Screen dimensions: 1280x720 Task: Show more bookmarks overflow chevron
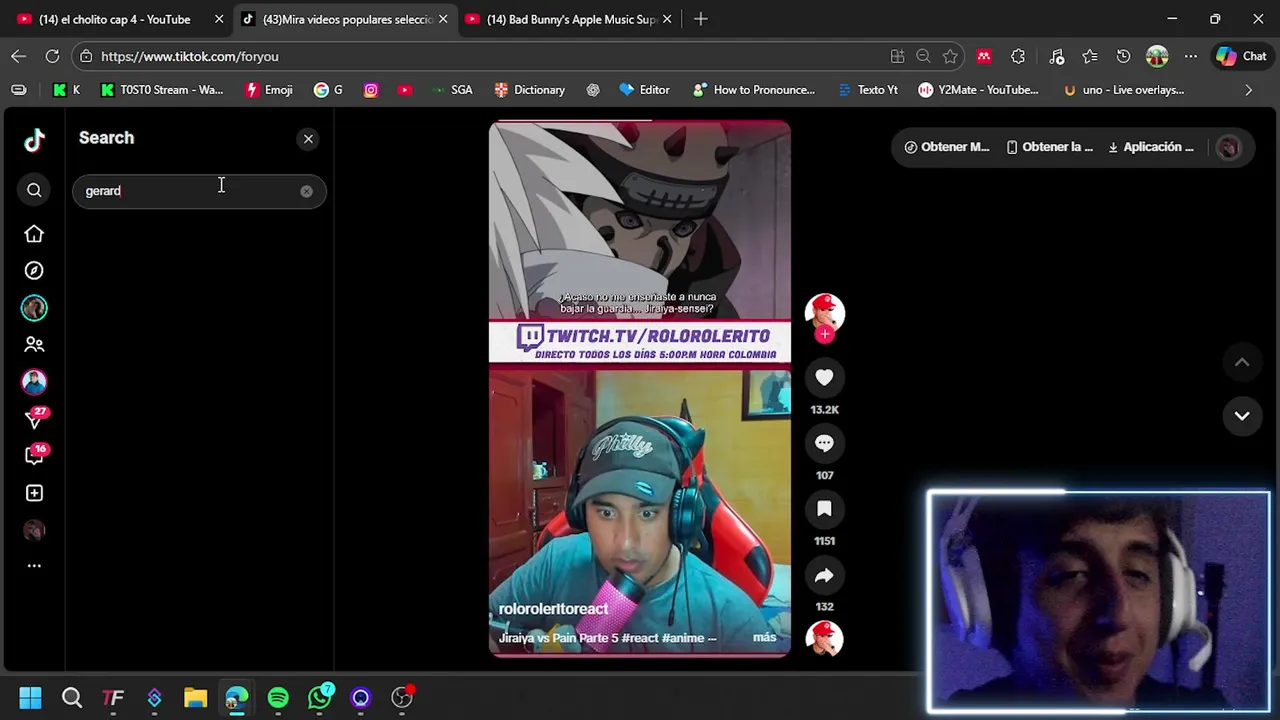(x=1248, y=90)
